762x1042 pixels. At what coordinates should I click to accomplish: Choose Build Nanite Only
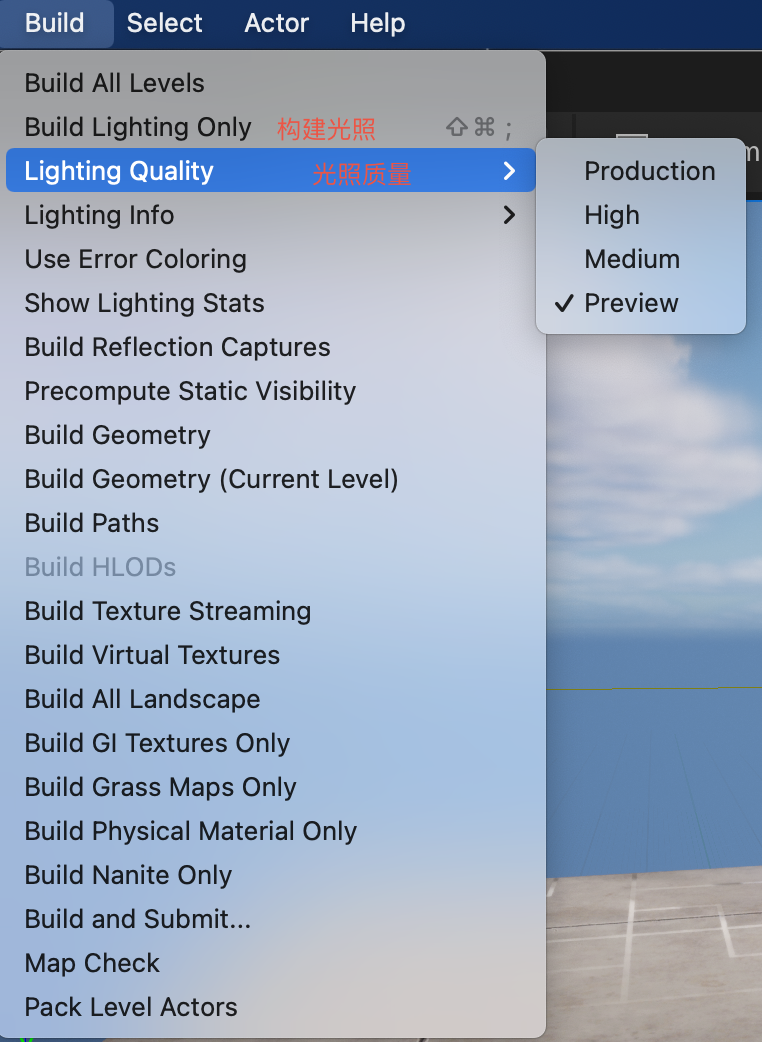pos(271,875)
